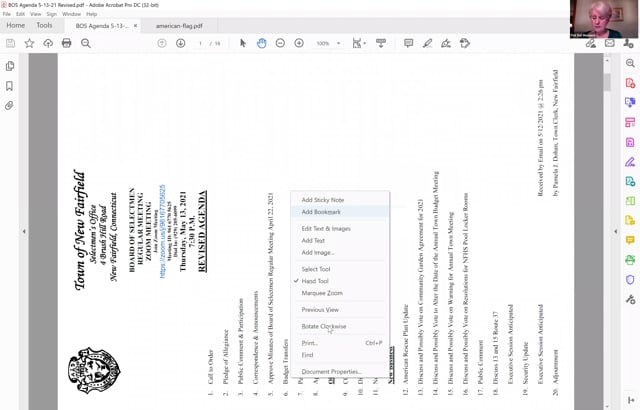The width and height of the screenshot is (640, 410).
Task: Open Page Thumbnails panel
Action: (x=10, y=66)
